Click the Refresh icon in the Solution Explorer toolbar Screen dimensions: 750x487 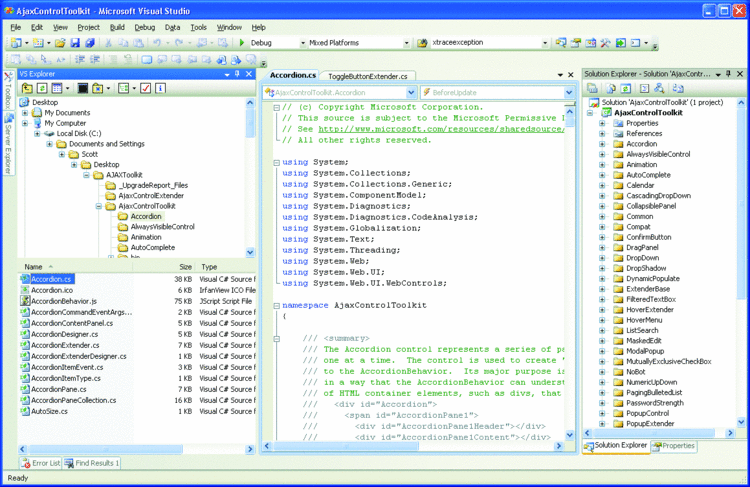pyautogui.click(x=626, y=89)
